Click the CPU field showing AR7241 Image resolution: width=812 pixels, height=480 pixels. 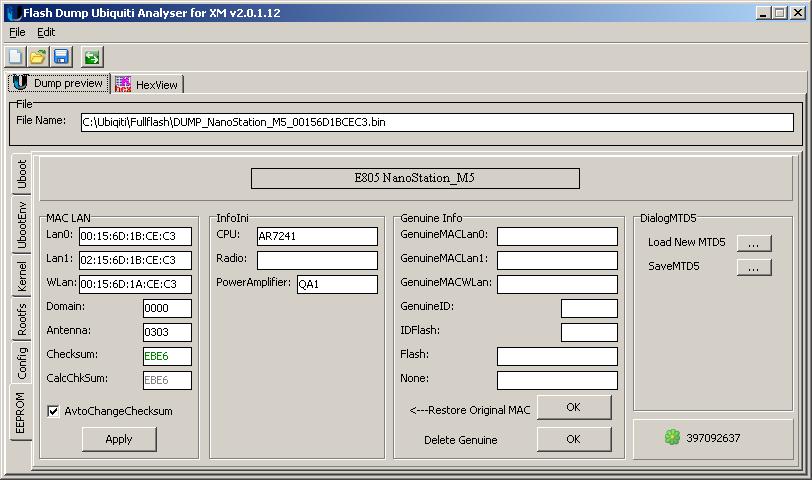[x=317, y=236]
